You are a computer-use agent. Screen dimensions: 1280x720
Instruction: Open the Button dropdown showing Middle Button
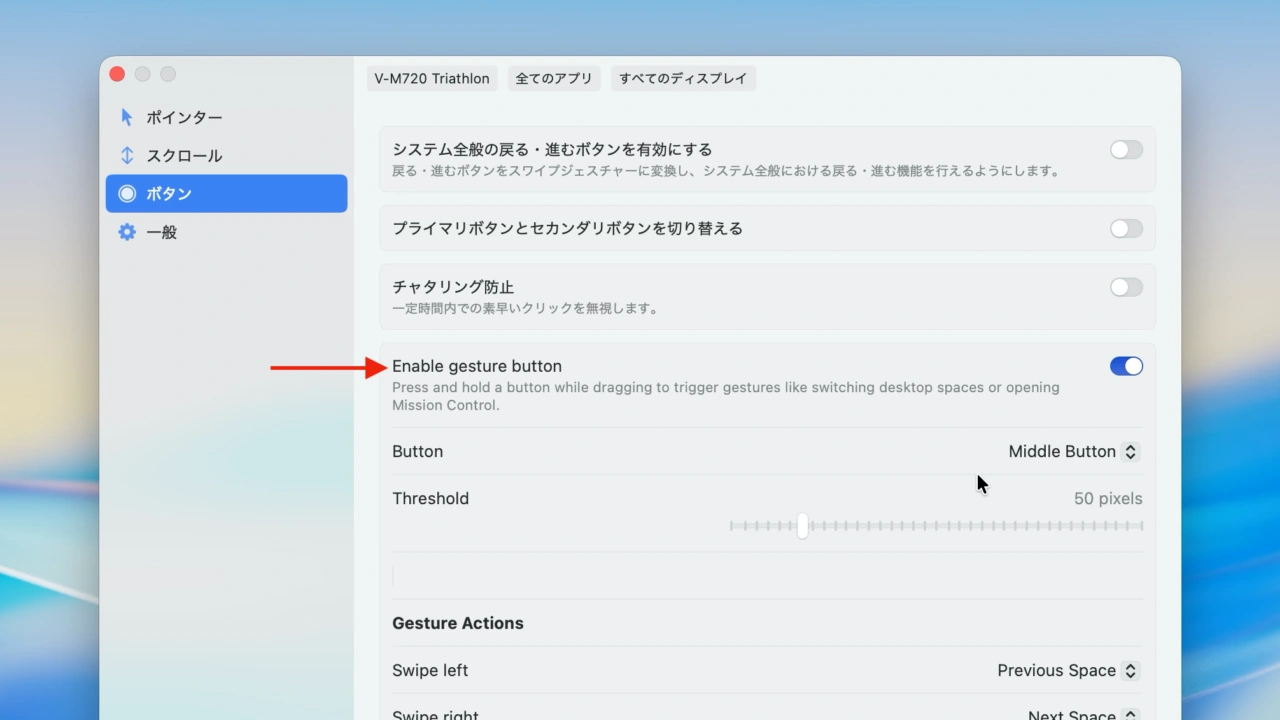[x=1072, y=451]
